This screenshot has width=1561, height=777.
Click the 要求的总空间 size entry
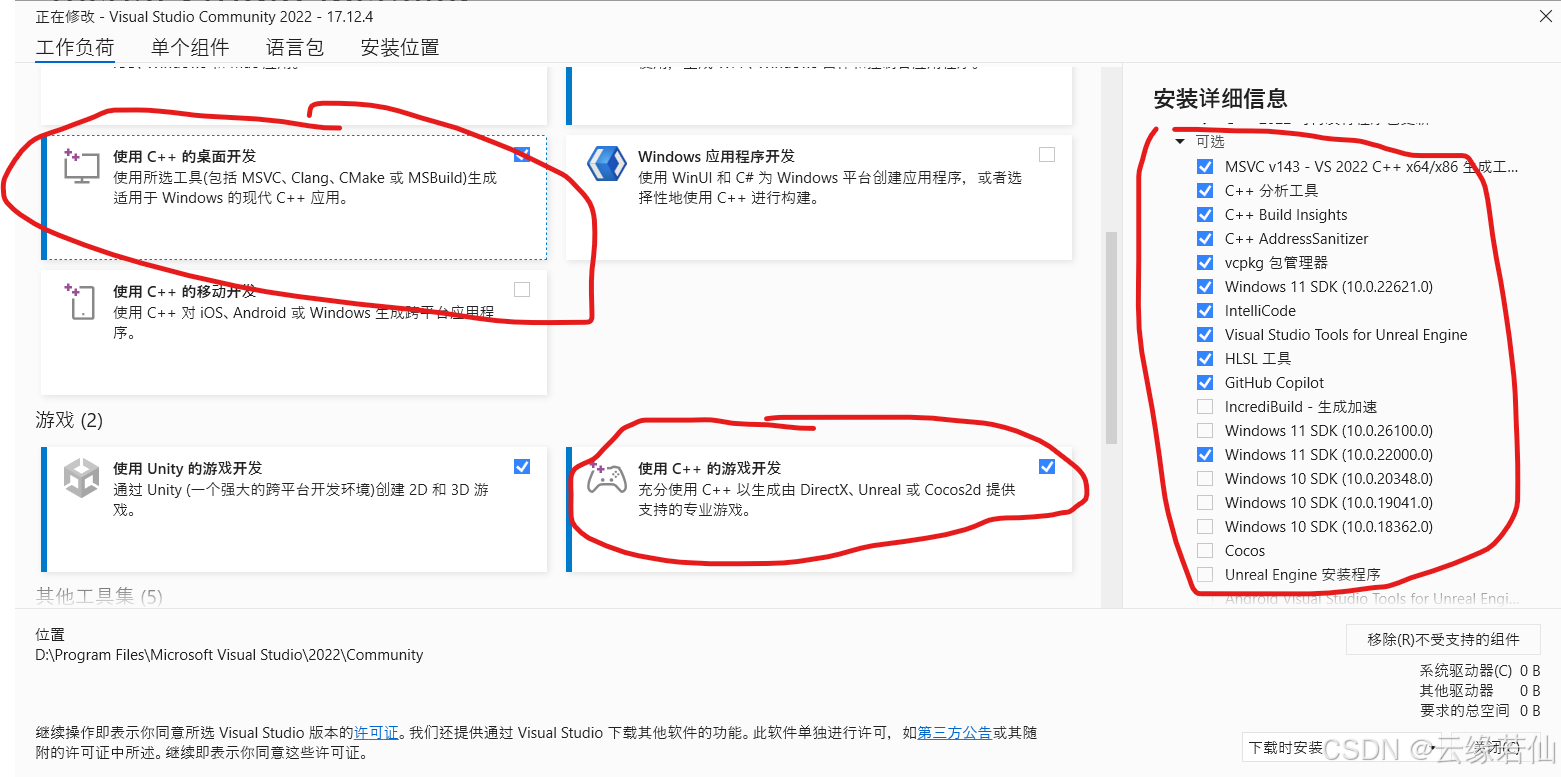pyautogui.click(x=1479, y=711)
